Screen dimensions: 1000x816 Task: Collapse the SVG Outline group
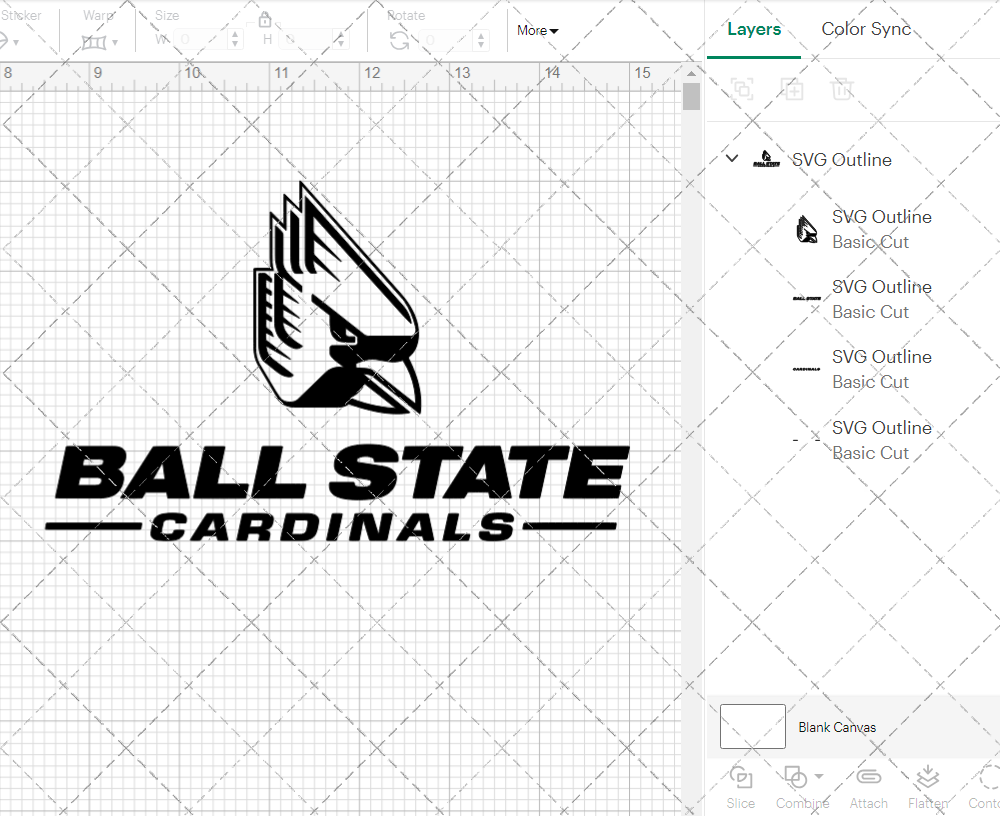(731, 158)
